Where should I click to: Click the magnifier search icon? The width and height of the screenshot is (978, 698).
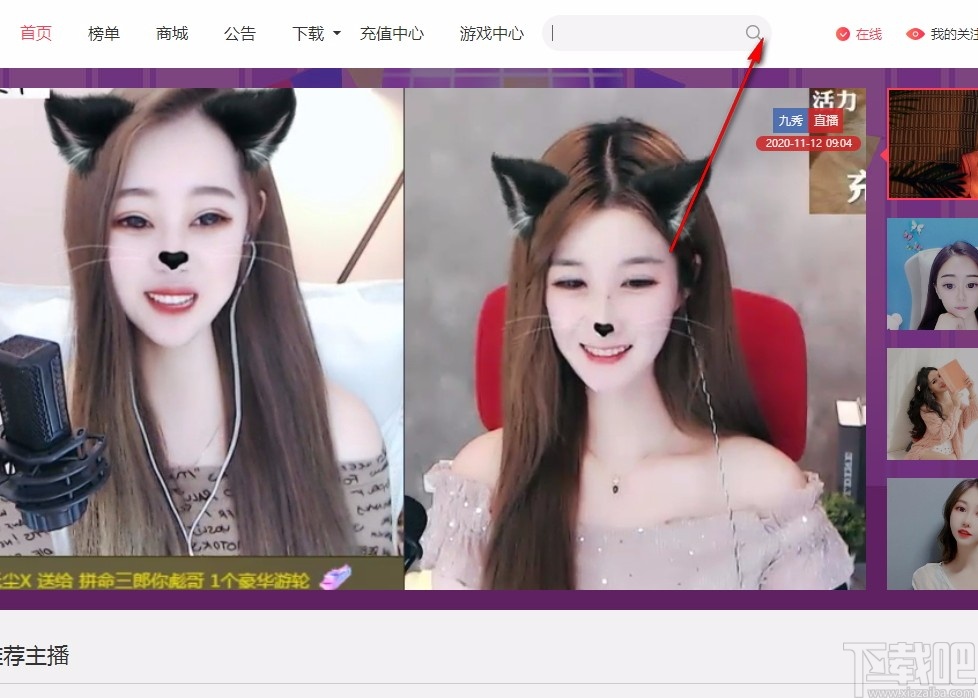753,32
